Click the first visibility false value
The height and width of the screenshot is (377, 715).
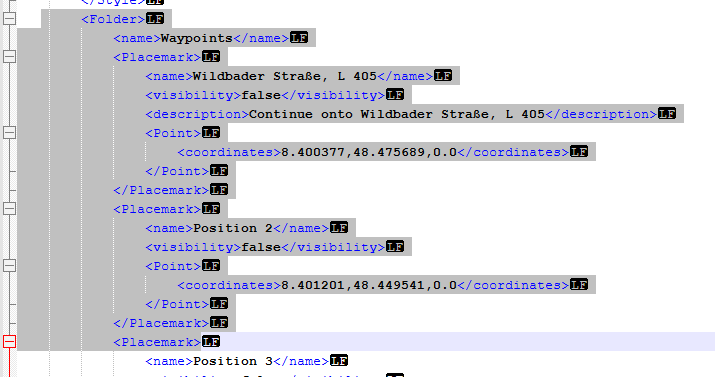coord(261,95)
